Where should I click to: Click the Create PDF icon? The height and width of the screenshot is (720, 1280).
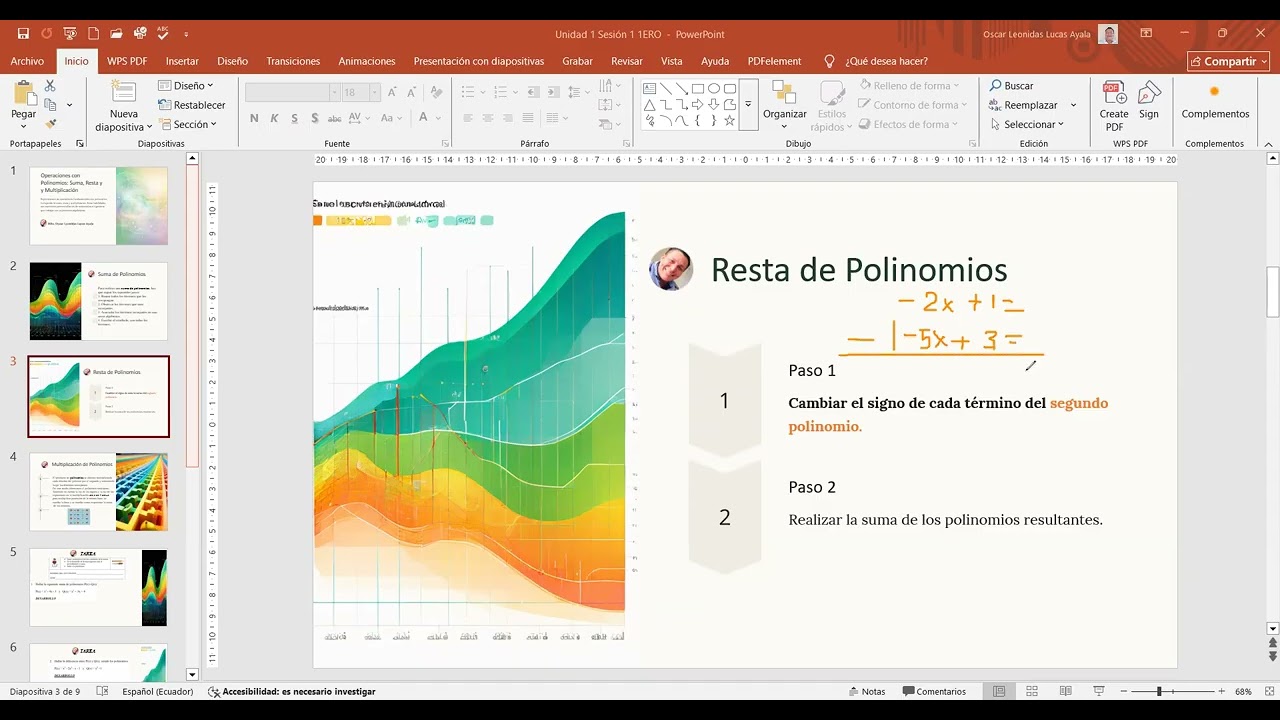1114,94
